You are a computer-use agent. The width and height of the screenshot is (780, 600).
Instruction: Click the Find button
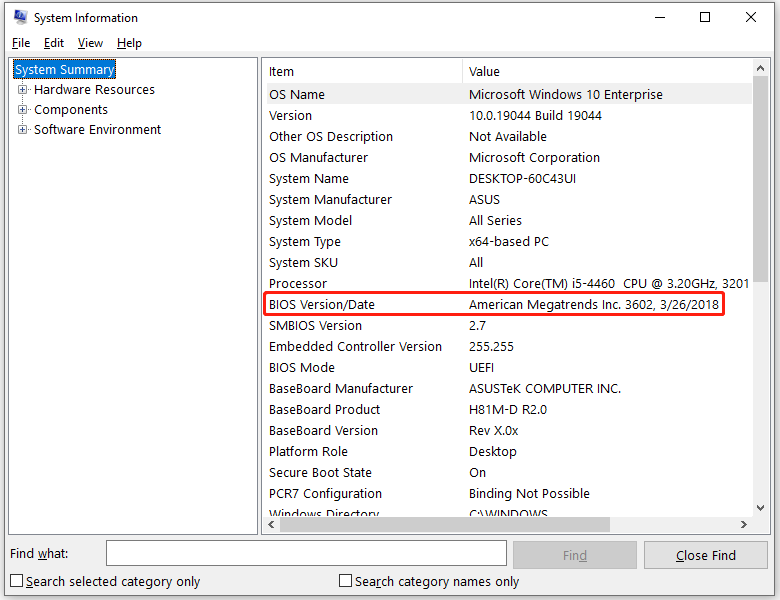point(575,555)
